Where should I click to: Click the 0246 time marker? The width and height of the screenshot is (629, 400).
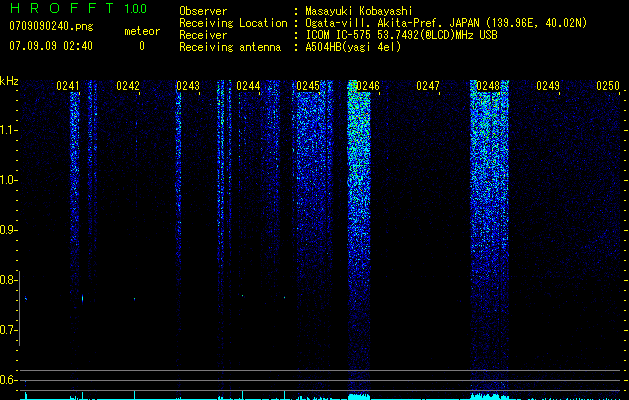[368, 86]
